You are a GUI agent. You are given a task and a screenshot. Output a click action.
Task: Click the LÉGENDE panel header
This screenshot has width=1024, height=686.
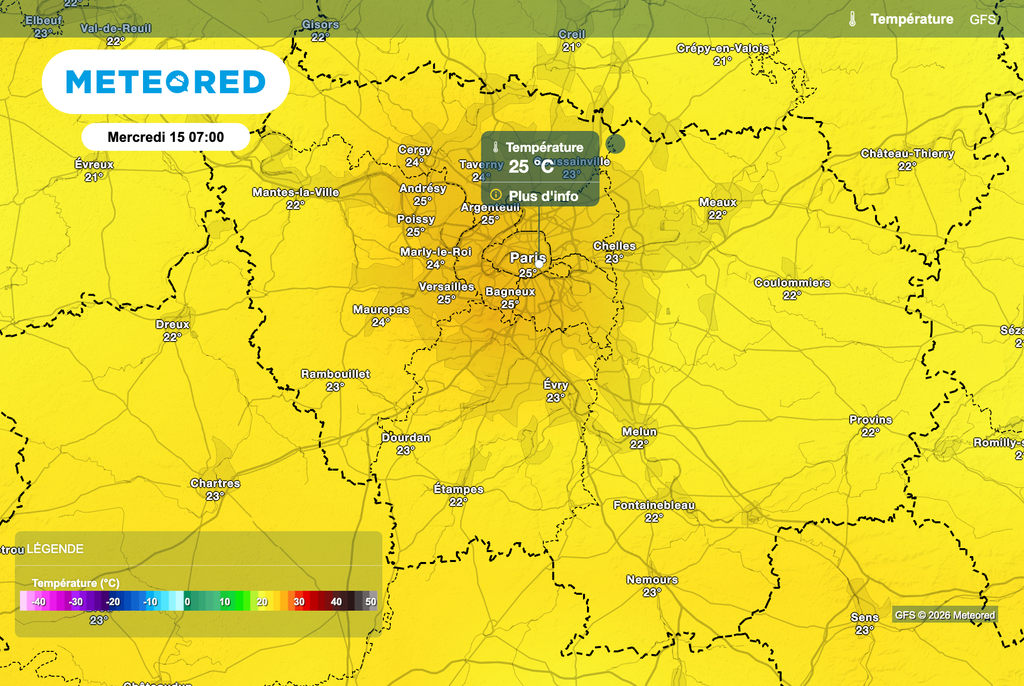point(55,549)
